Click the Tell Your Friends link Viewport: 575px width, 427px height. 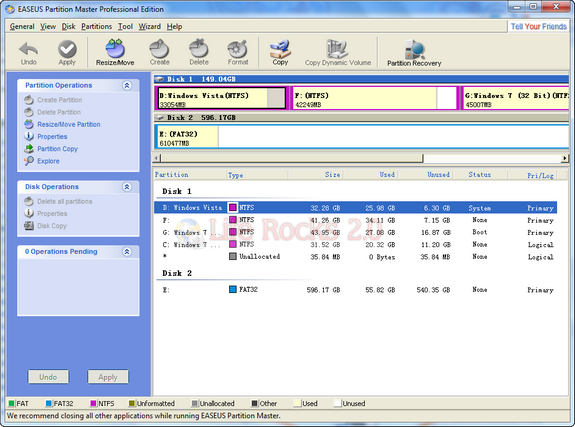click(539, 26)
